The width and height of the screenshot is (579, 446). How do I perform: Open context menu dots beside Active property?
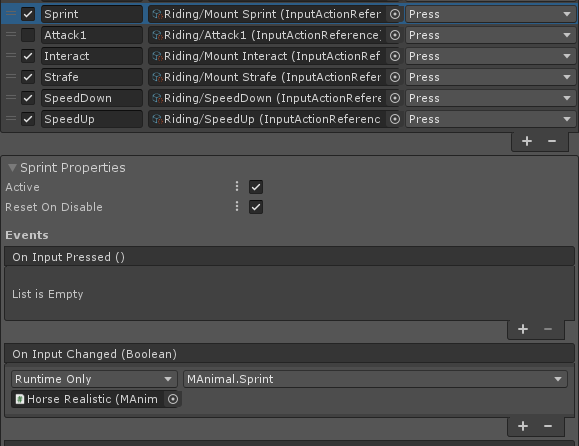tap(237, 186)
